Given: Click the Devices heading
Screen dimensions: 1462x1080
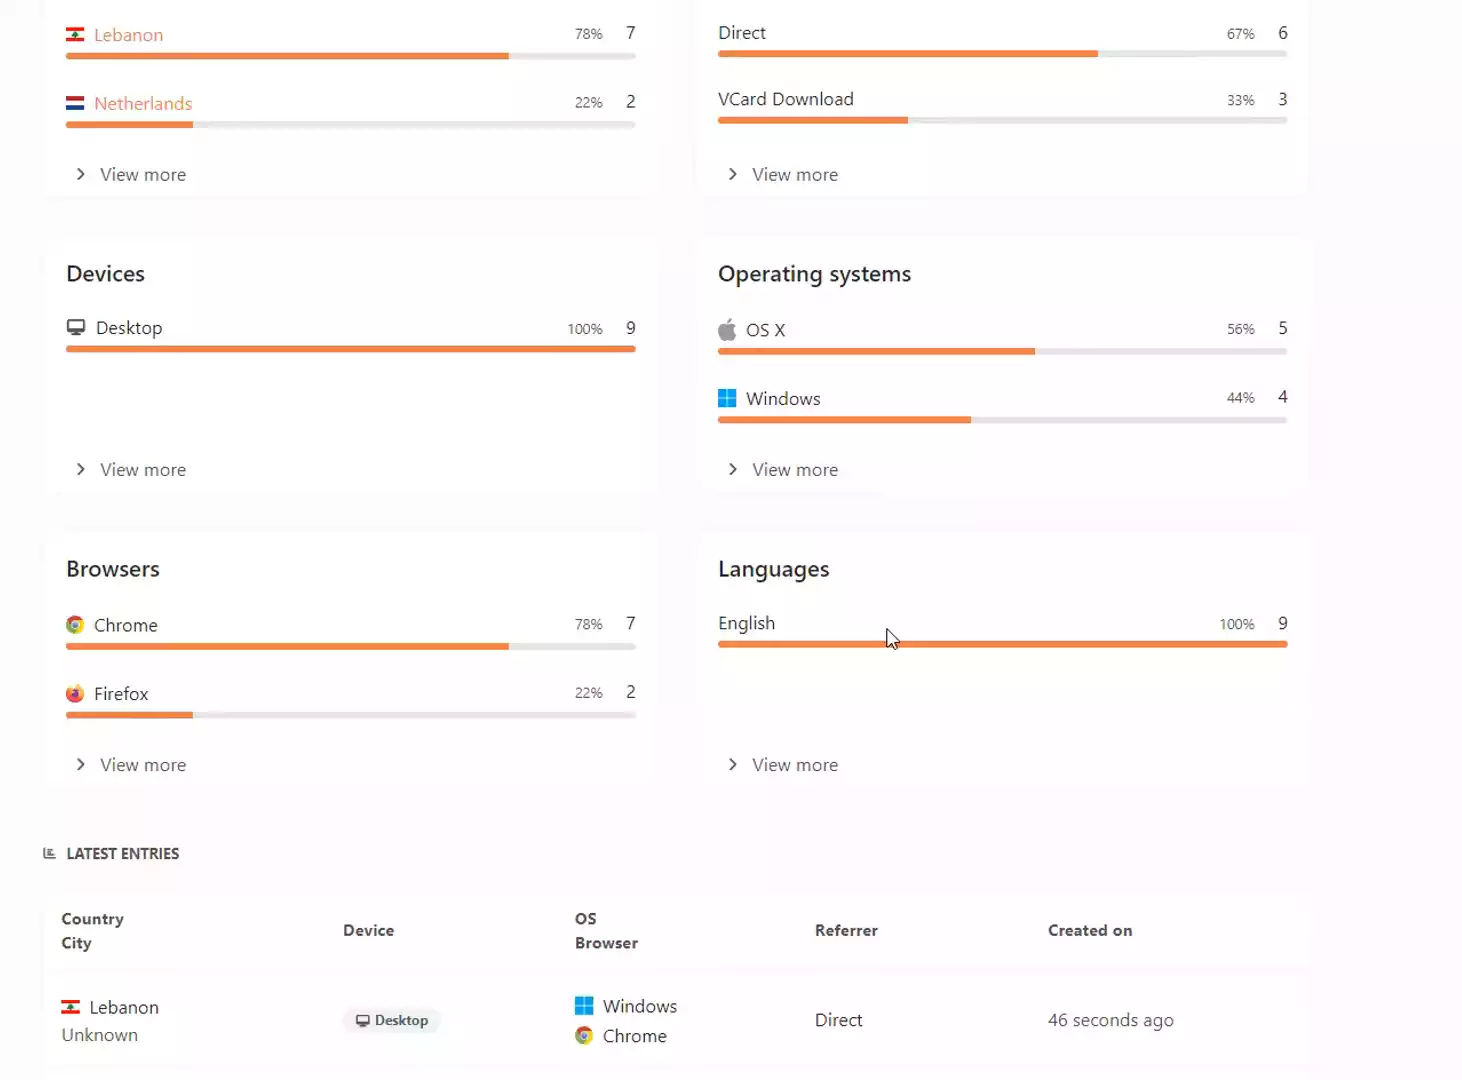Looking at the screenshot, I should (x=105, y=274).
